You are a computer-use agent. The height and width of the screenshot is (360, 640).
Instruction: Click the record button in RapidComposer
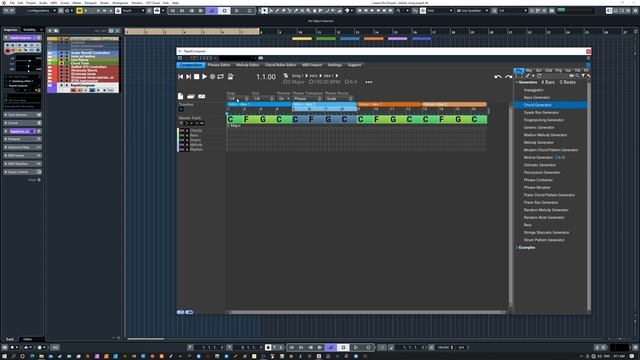click(212, 76)
